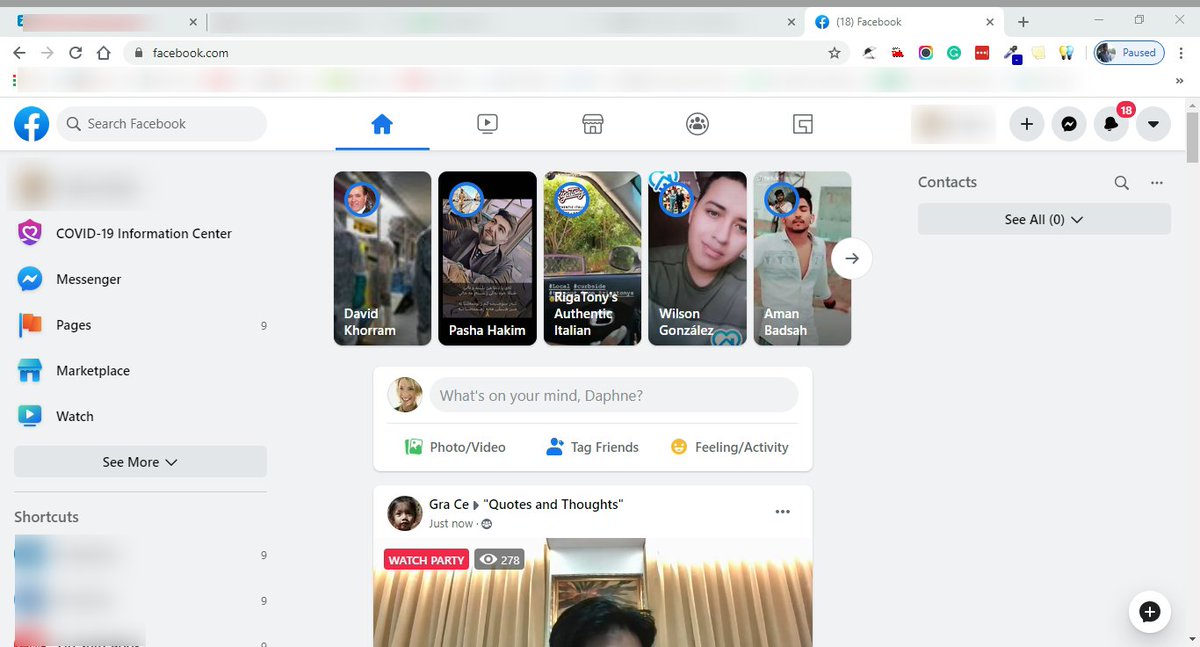The image size is (1200, 647).
Task: View Aman Badsah's story
Action: coord(802,258)
